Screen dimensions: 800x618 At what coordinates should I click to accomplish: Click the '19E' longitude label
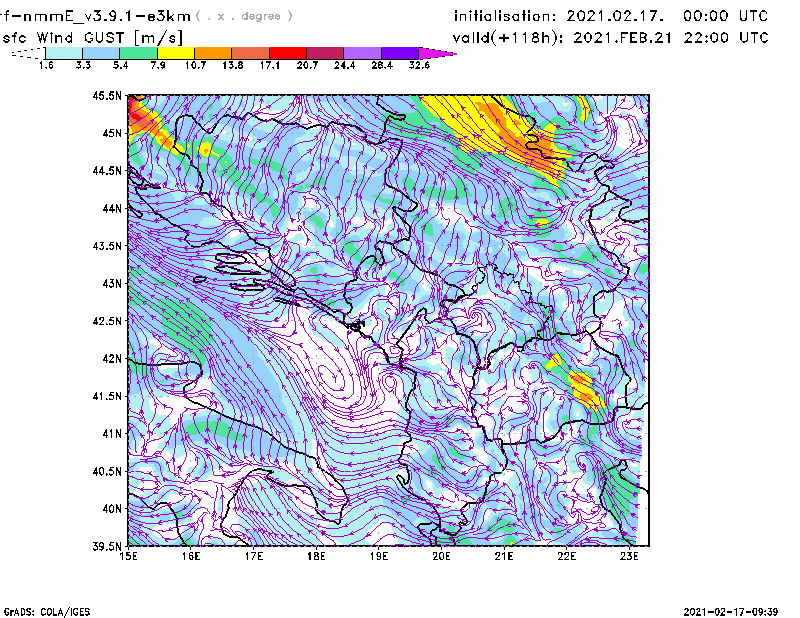tap(379, 556)
